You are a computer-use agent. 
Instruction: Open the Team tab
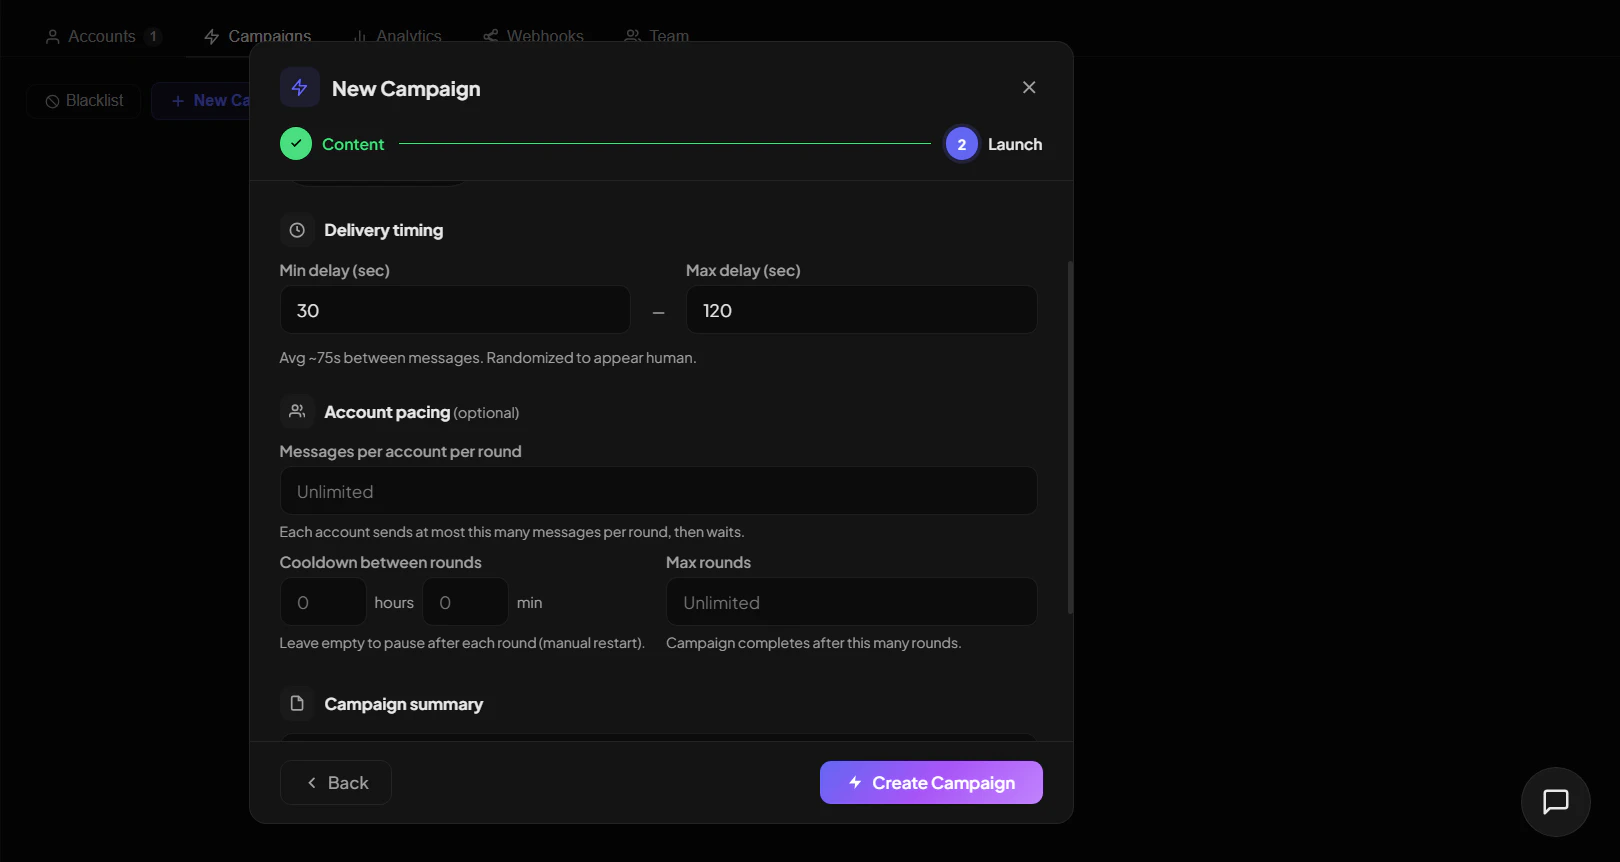click(657, 36)
